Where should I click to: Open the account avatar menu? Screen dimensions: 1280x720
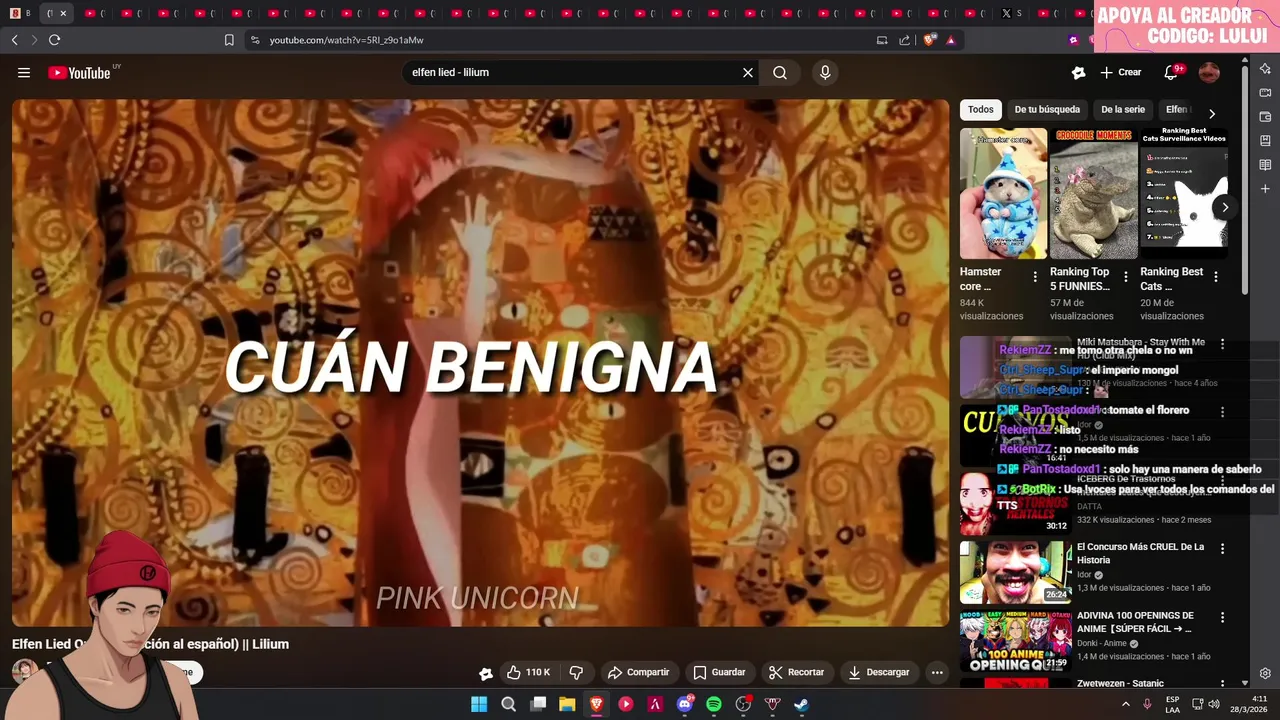1209,72
